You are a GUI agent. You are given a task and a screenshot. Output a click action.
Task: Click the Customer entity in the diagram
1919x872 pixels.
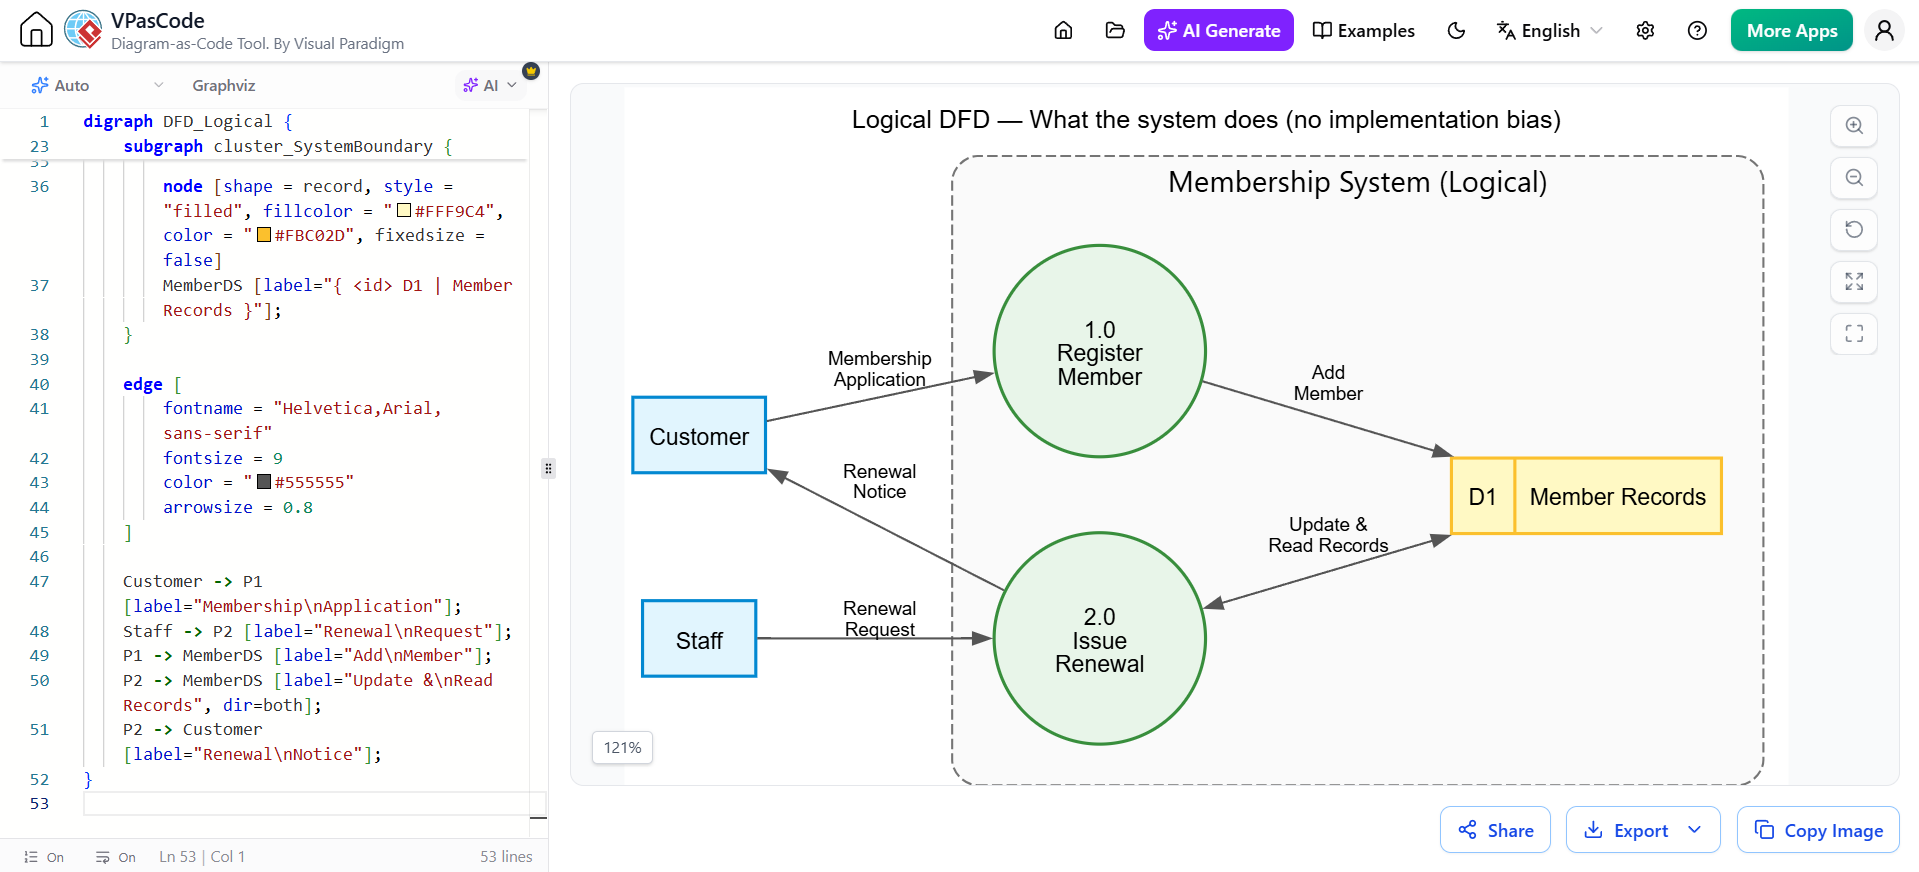pos(699,436)
